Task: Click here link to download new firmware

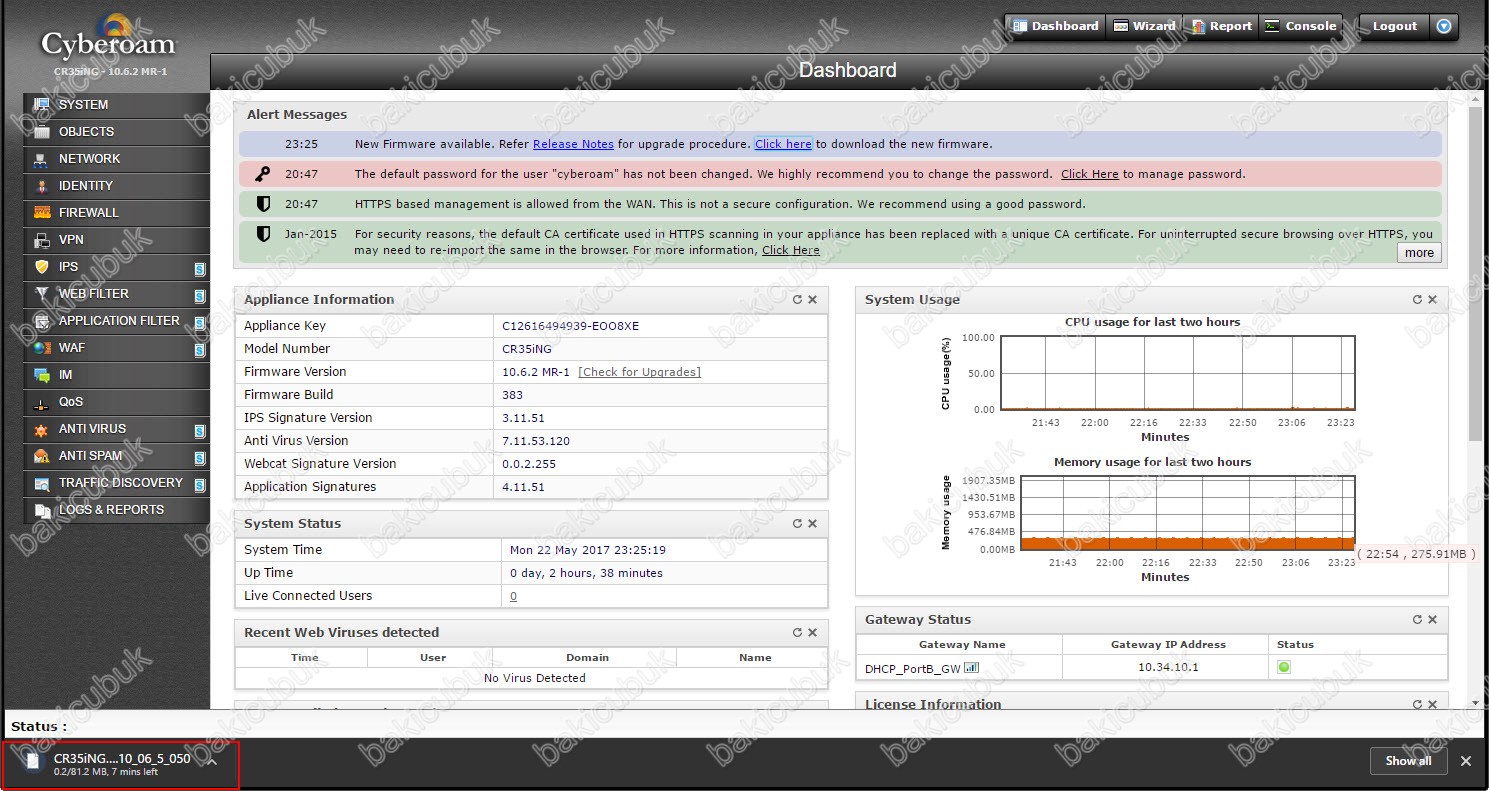Action: 783,144
